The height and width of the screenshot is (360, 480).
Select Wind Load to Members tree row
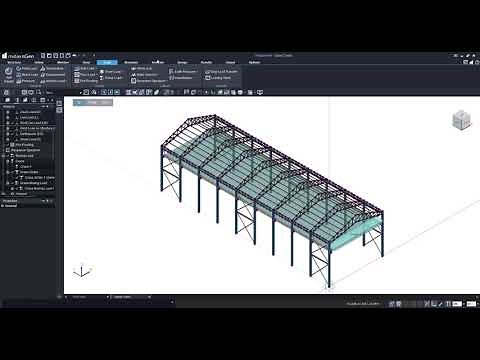pos(37,128)
